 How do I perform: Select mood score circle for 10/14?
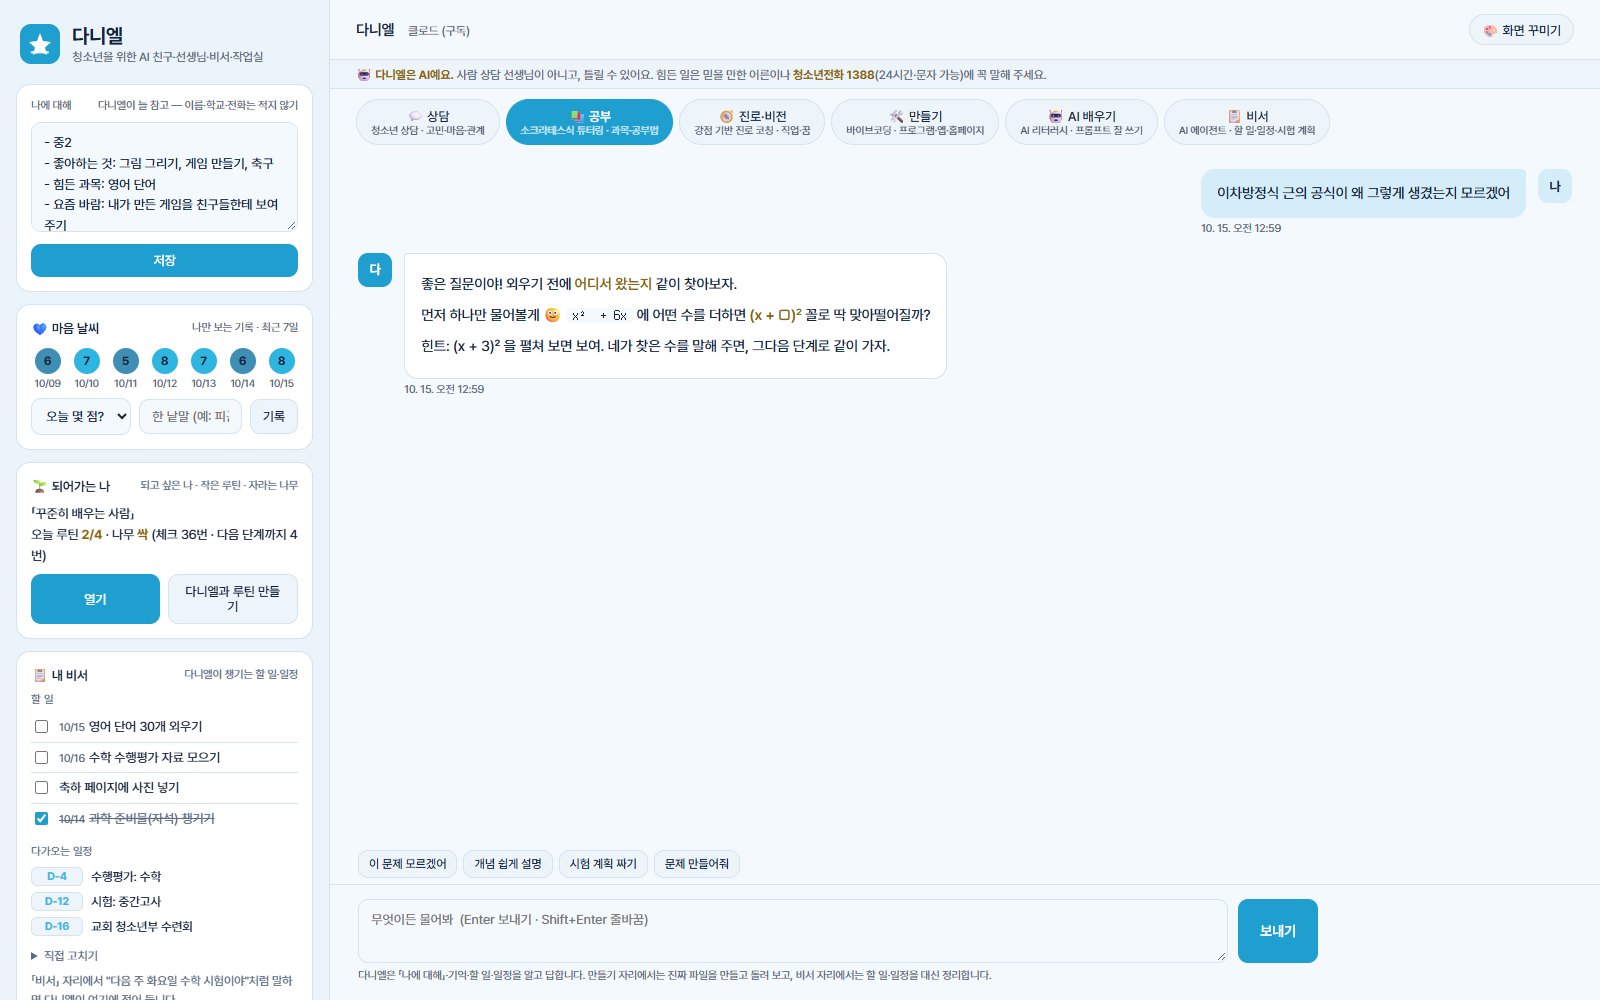[x=242, y=361]
